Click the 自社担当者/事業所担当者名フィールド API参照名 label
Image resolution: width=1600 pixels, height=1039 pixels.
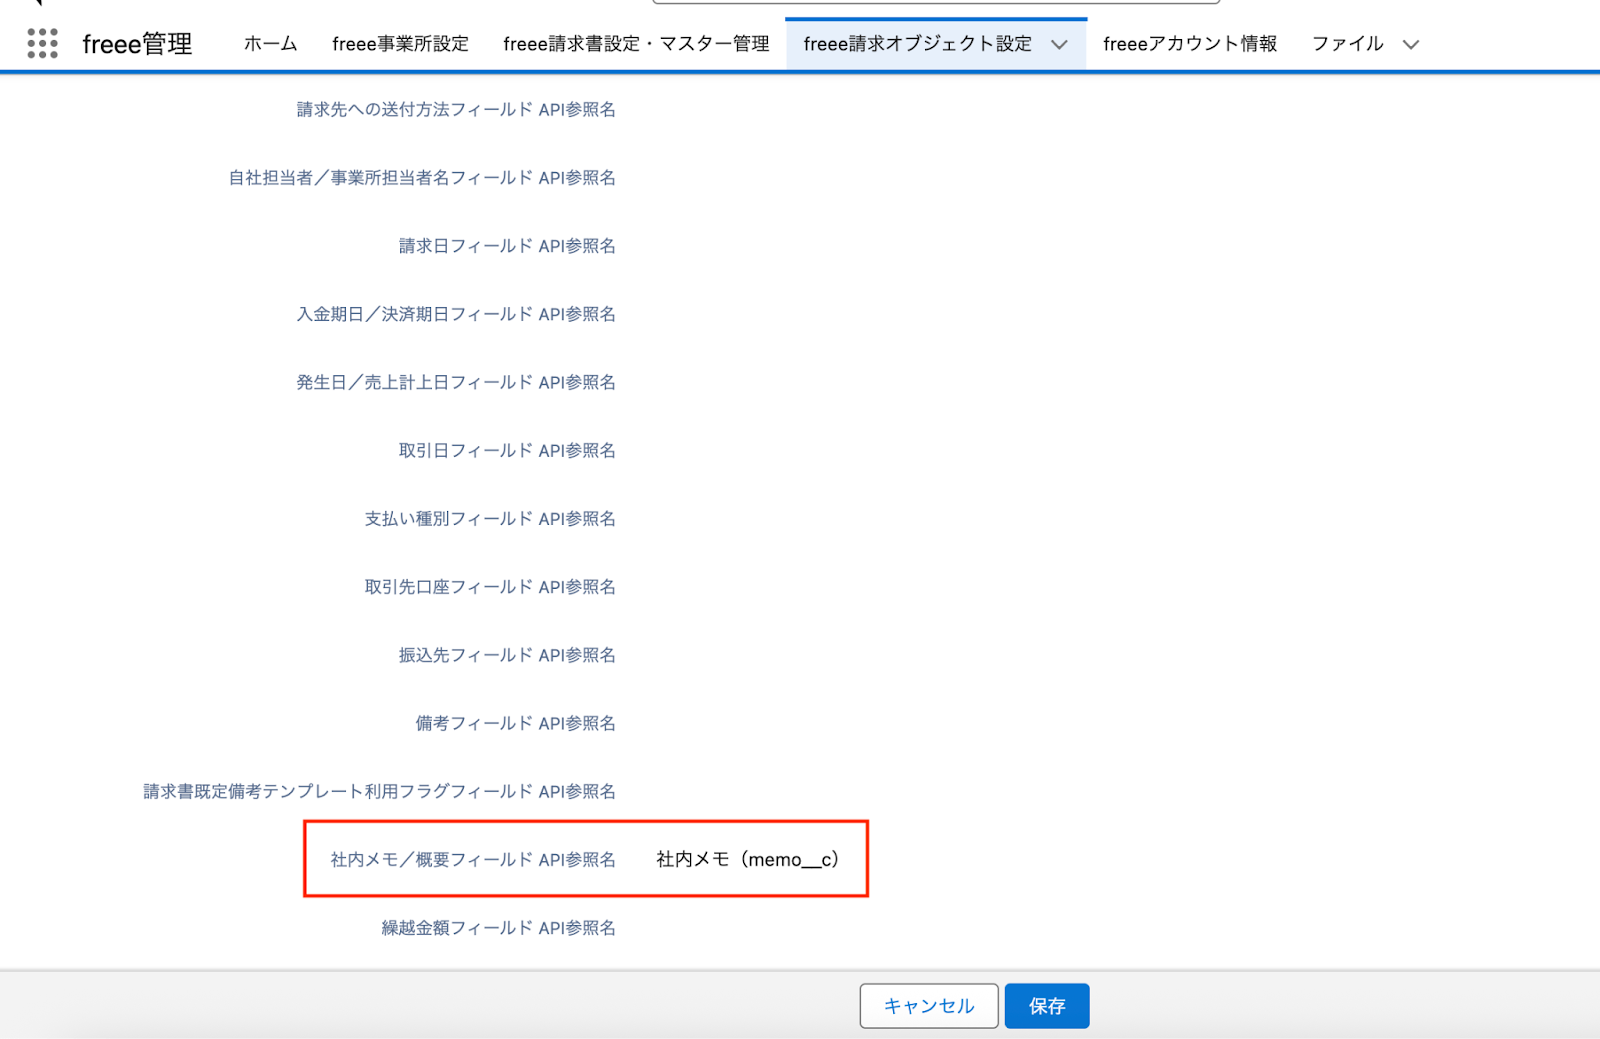pos(422,178)
